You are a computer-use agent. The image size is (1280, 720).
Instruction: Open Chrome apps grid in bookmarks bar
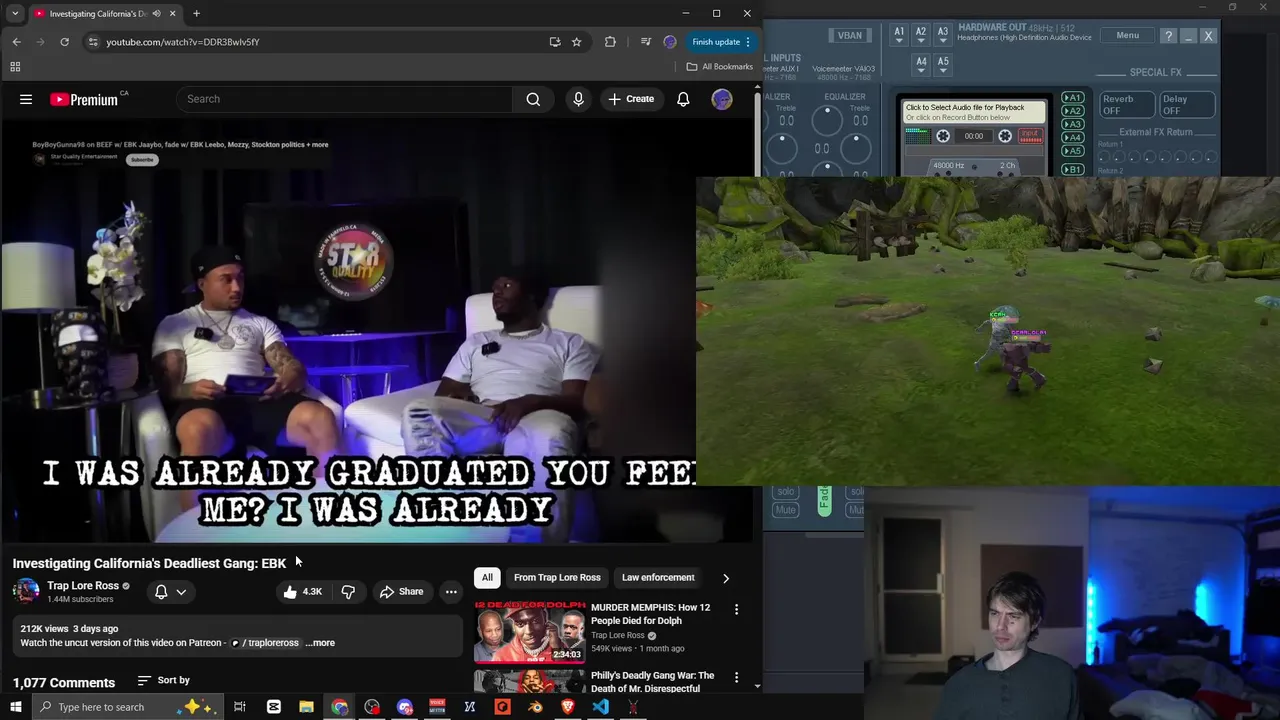[x=15, y=67]
